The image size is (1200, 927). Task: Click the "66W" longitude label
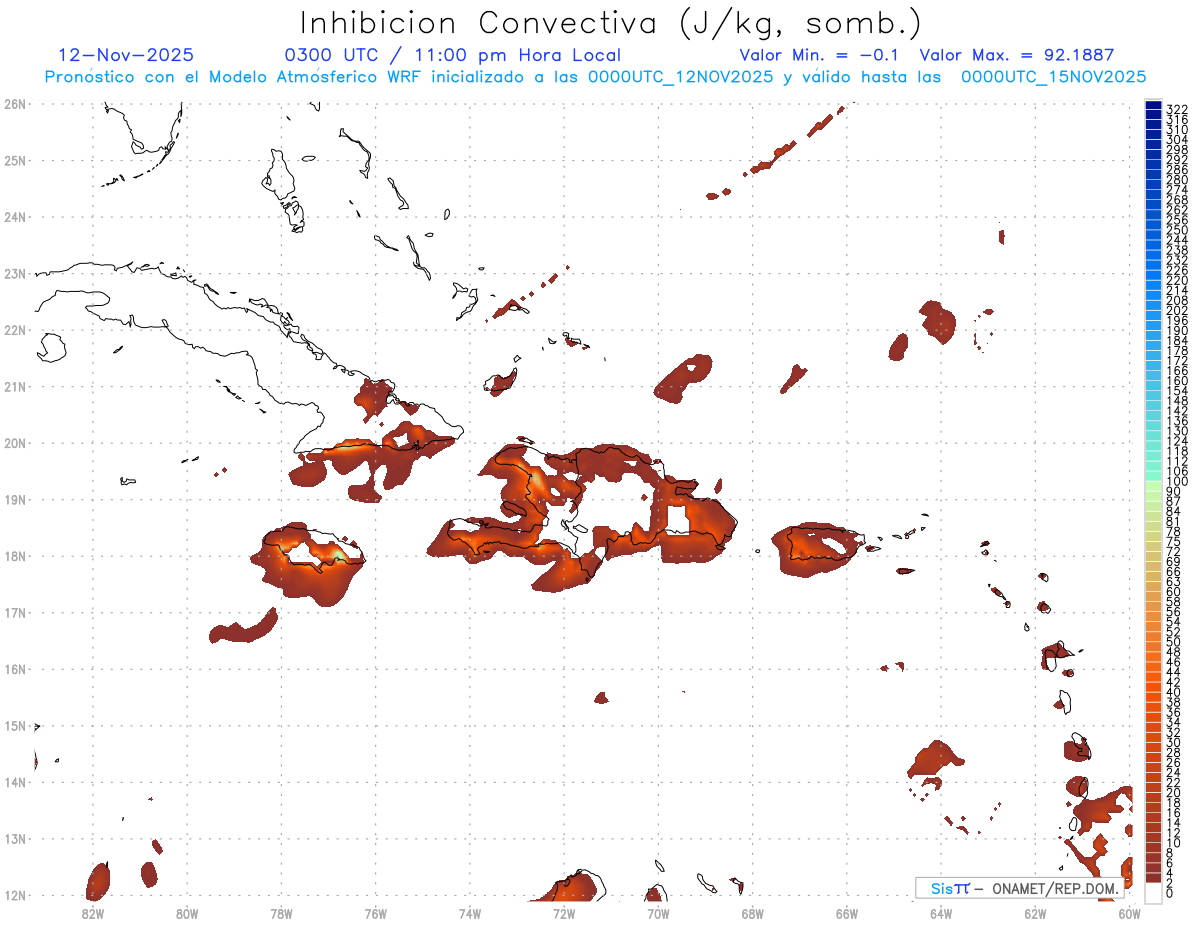[x=847, y=913]
